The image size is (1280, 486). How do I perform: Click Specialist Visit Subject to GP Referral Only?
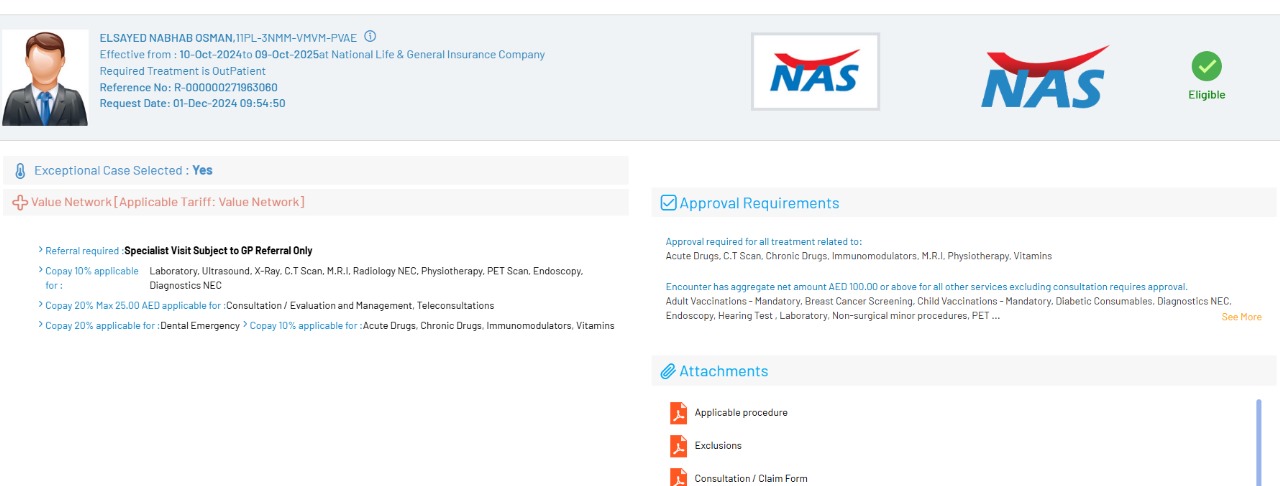[218, 251]
